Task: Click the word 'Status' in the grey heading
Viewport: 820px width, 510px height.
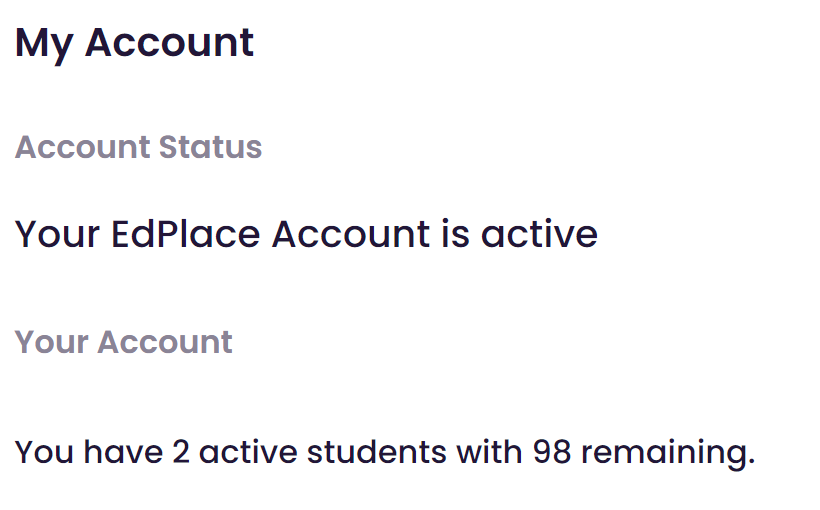Action: [x=210, y=147]
